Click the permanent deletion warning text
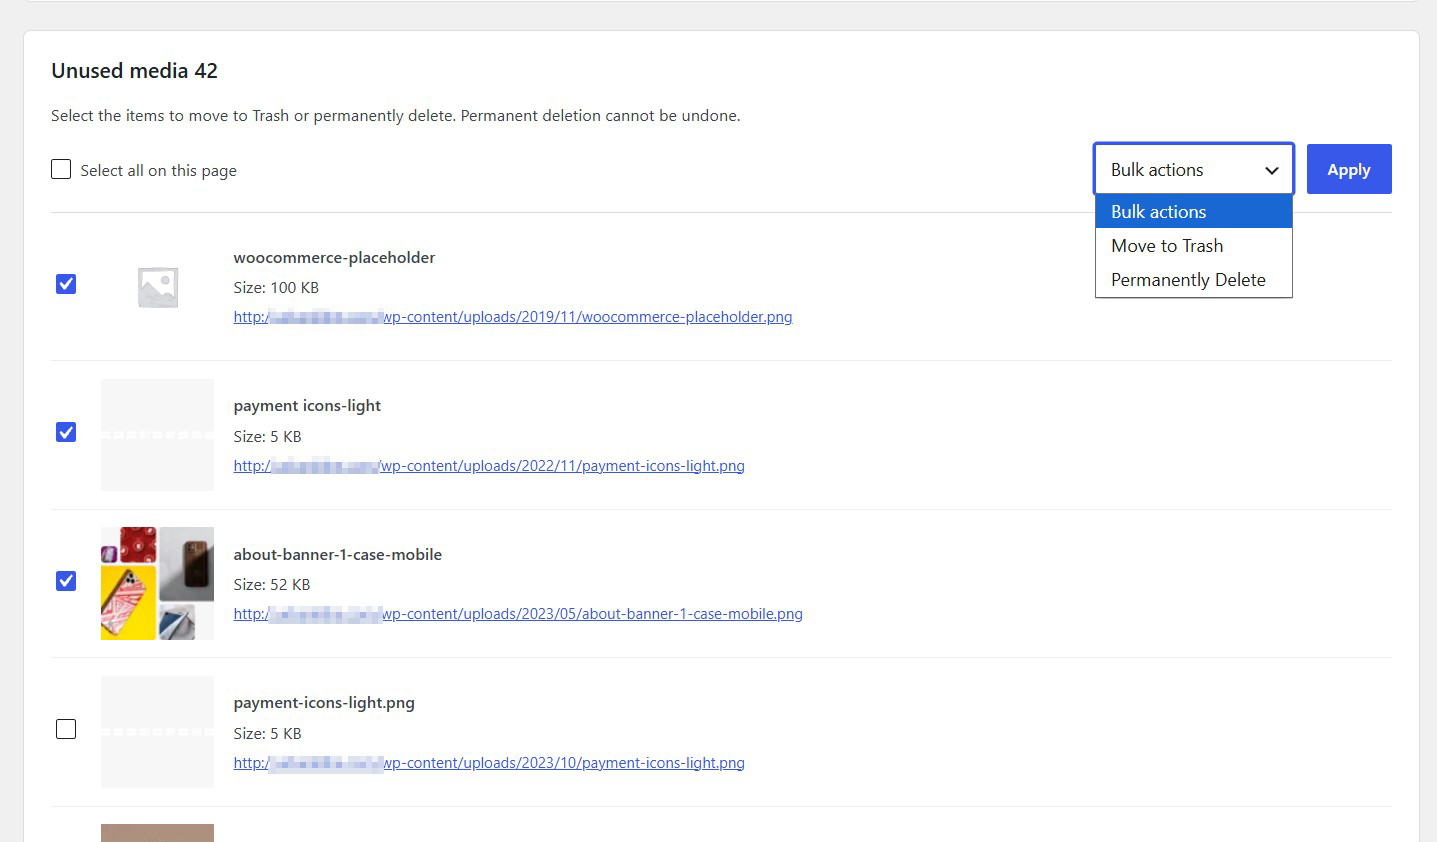 pyautogui.click(x=396, y=116)
